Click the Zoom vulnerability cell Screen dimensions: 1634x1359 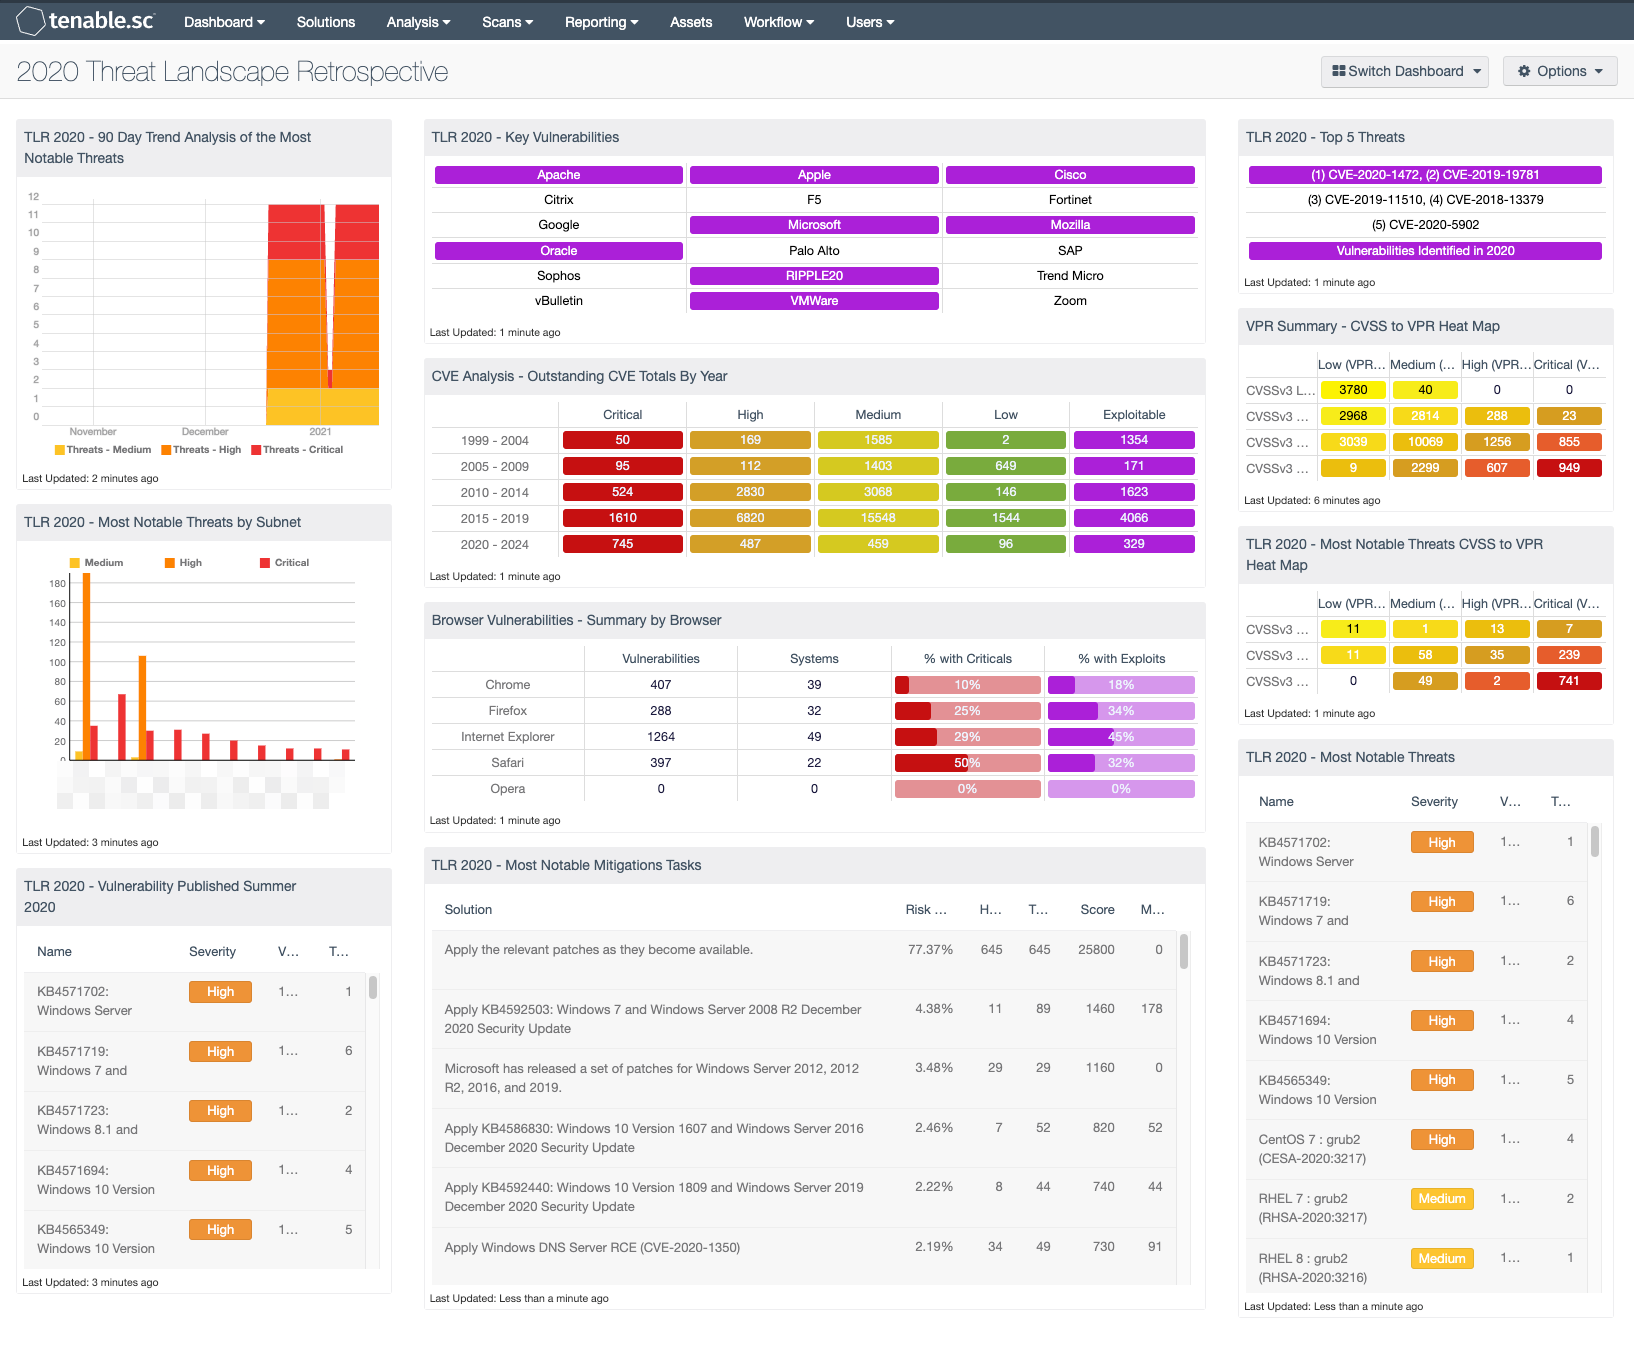1070,301
